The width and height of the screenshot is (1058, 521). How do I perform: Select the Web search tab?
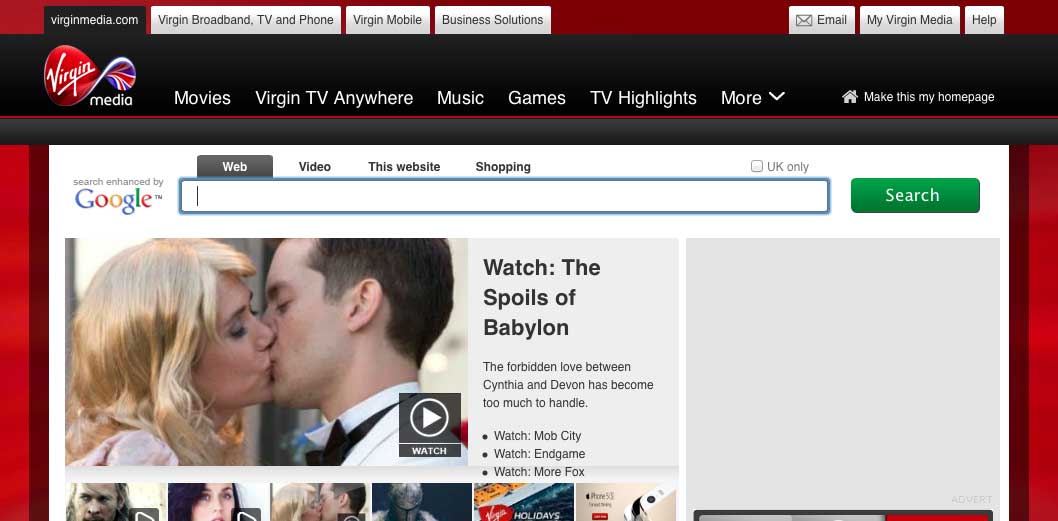pyautogui.click(x=235, y=167)
